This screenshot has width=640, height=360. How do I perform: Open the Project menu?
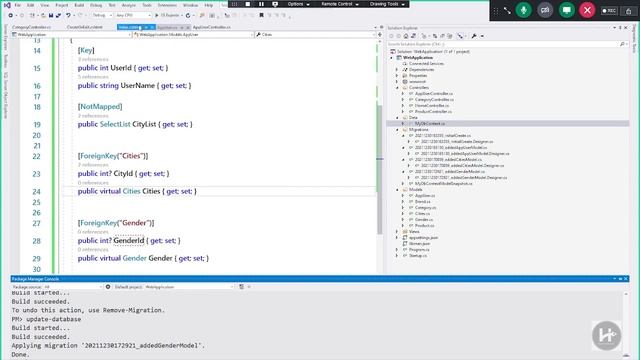click(62, 5)
